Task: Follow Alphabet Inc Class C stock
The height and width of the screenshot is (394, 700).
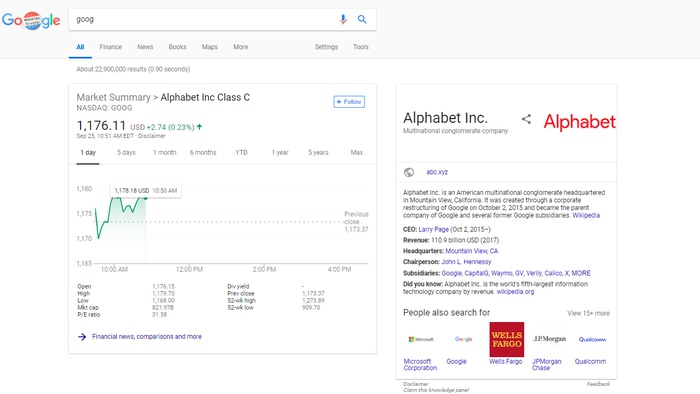Action: click(349, 102)
